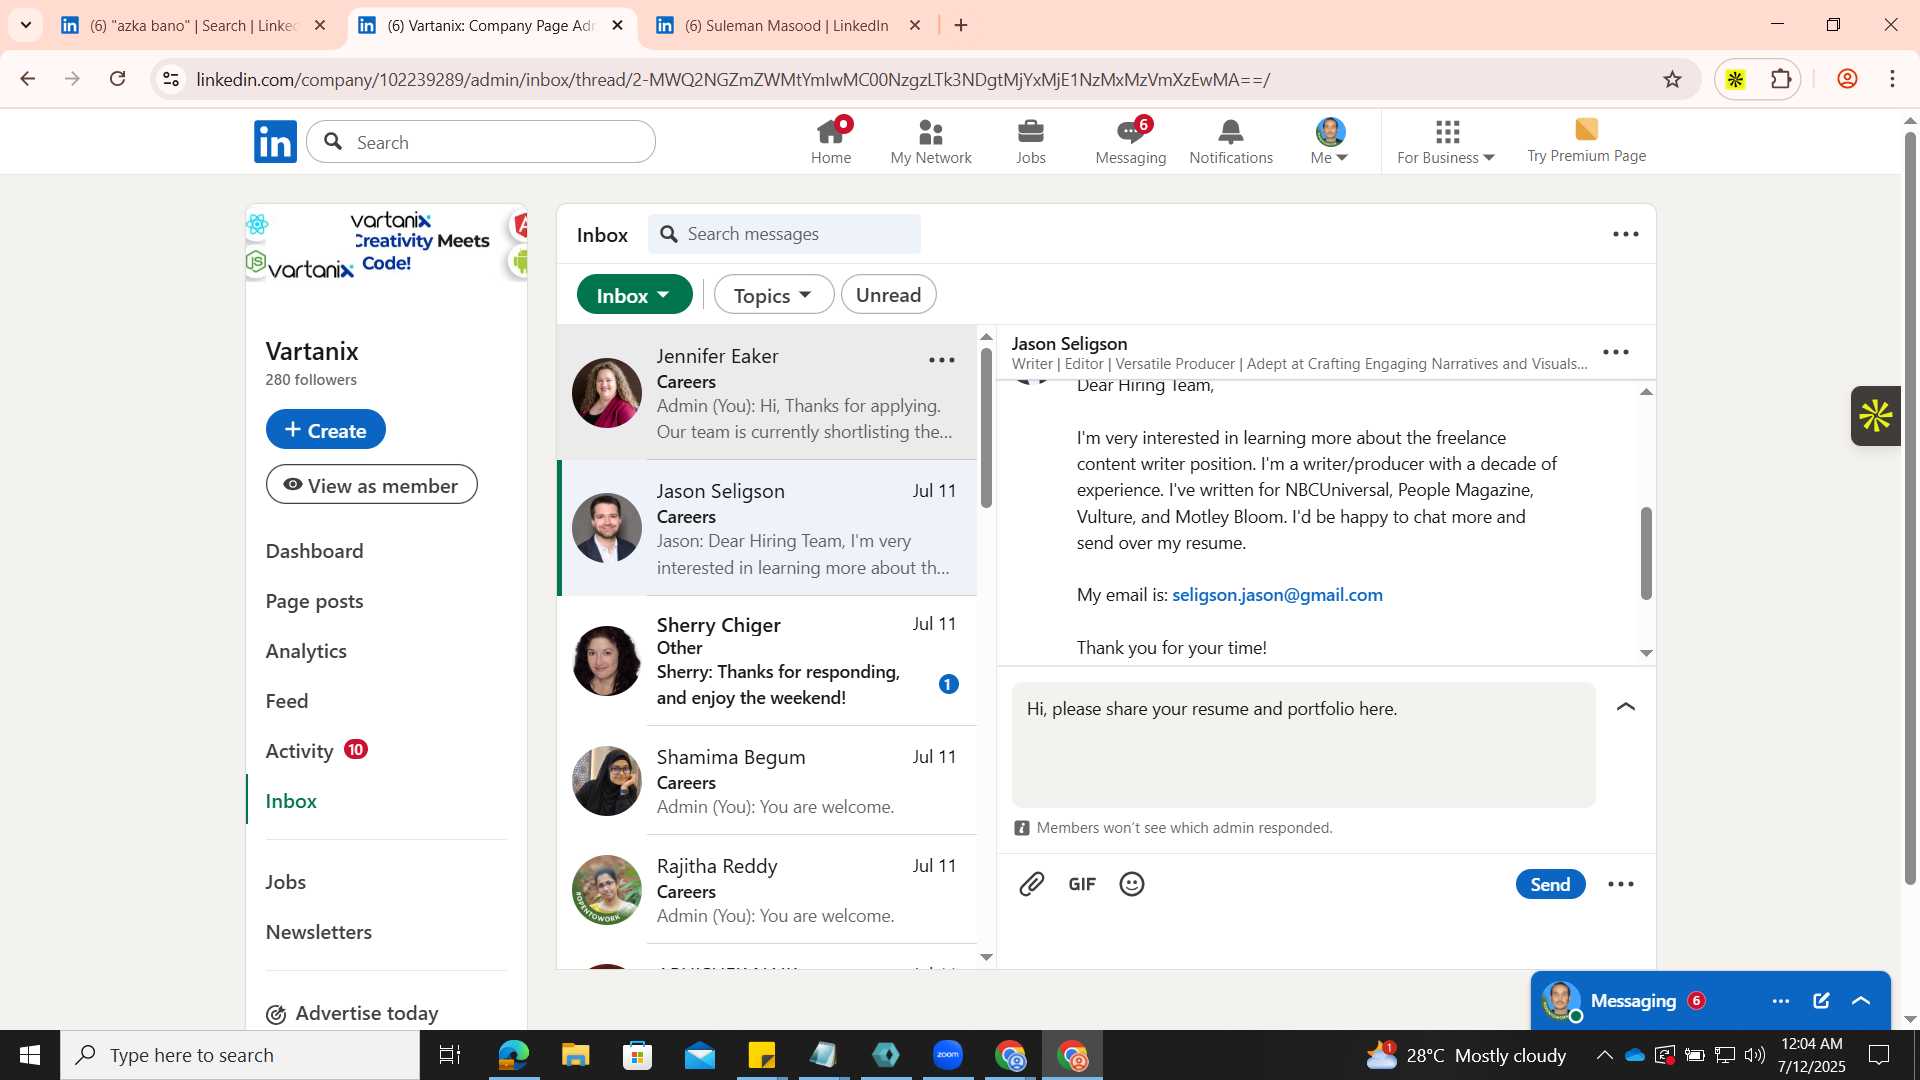This screenshot has width=1920, height=1080.
Task: Open browser tab search dropdown
Action: tap(26, 25)
